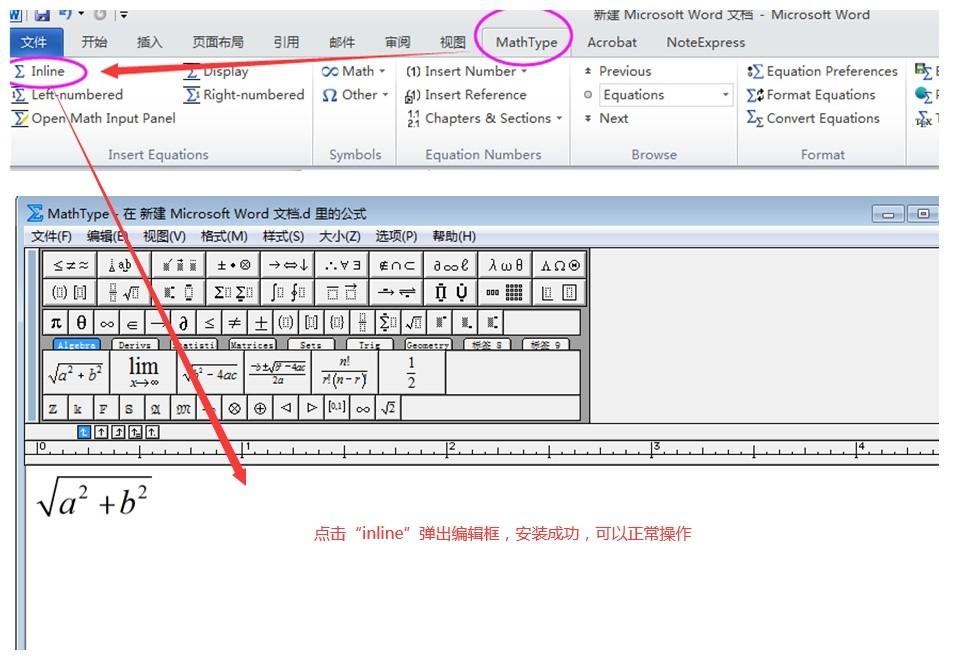Open 帮助(H) menu in MathType
Screen dimensions: 978x672
[453, 236]
